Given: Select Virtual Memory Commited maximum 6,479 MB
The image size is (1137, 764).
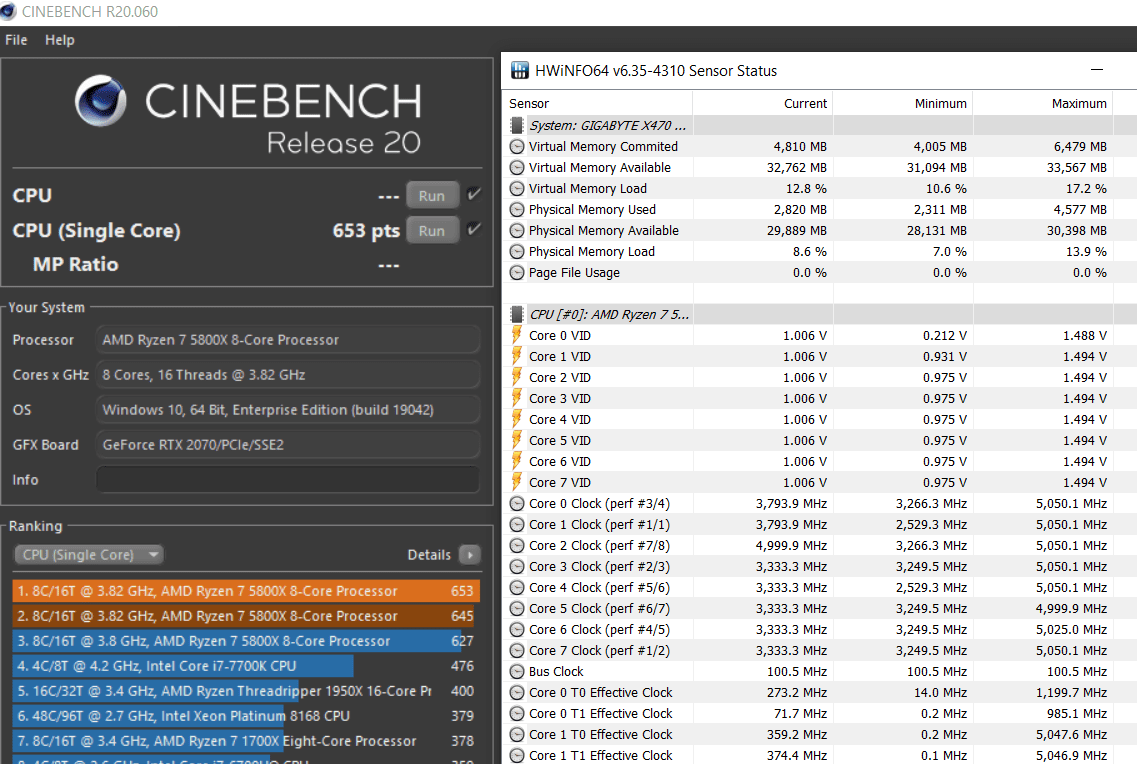Looking at the screenshot, I should click(1080, 146).
